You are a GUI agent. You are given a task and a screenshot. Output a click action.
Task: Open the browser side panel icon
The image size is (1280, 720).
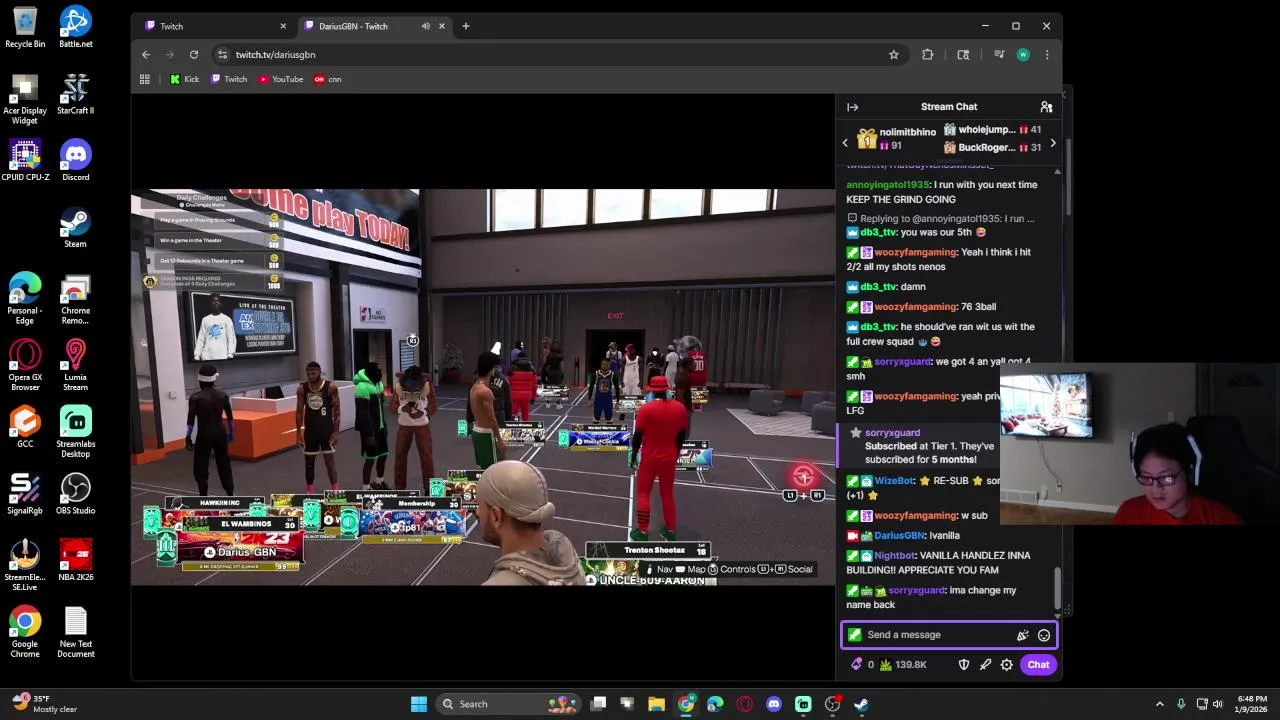pos(963,54)
